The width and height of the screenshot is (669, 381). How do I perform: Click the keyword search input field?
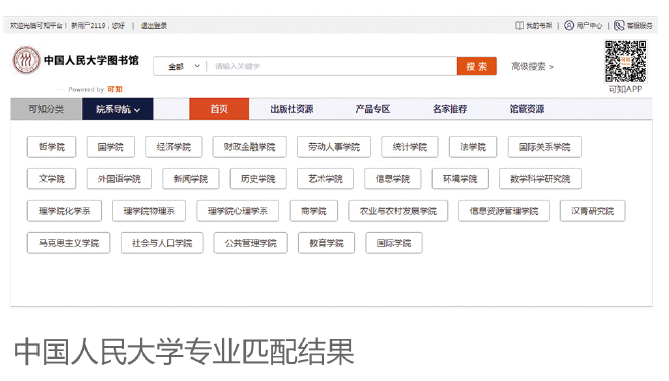click(x=332, y=66)
